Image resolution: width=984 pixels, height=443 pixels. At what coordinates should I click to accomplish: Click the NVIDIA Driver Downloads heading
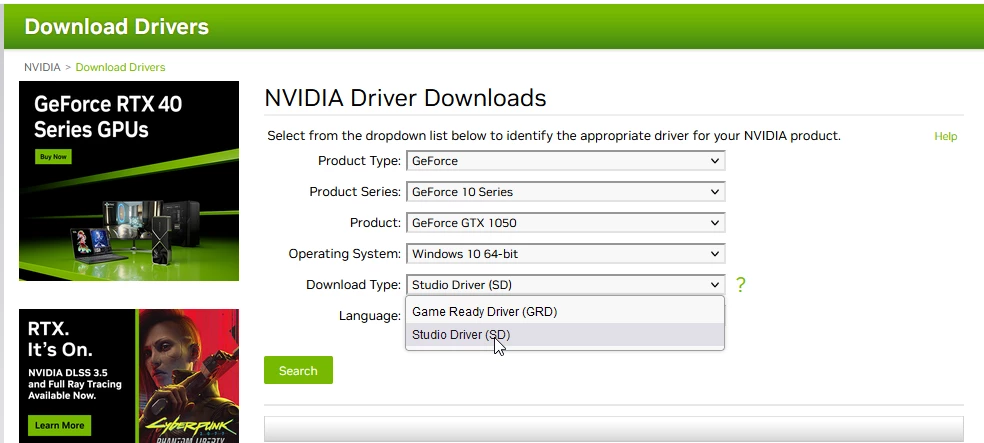pos(405,98)
